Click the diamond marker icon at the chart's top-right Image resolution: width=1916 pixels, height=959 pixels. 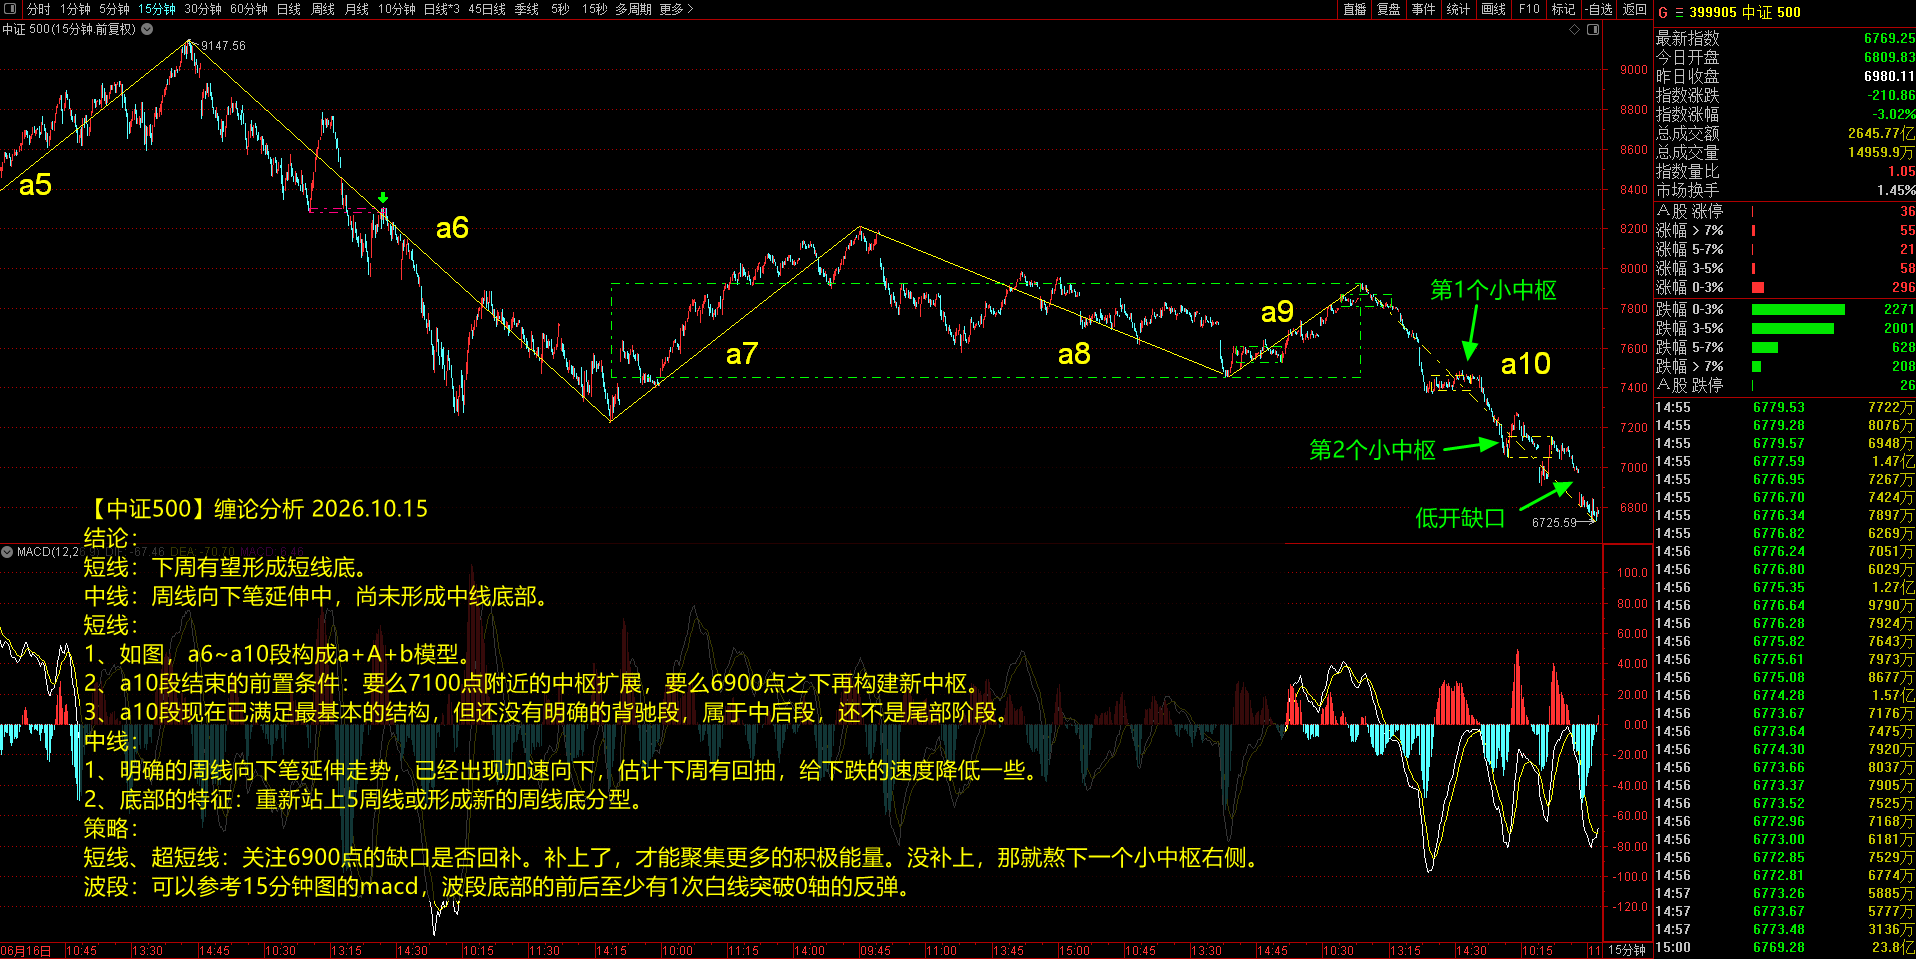click(x=1574, y=29)
